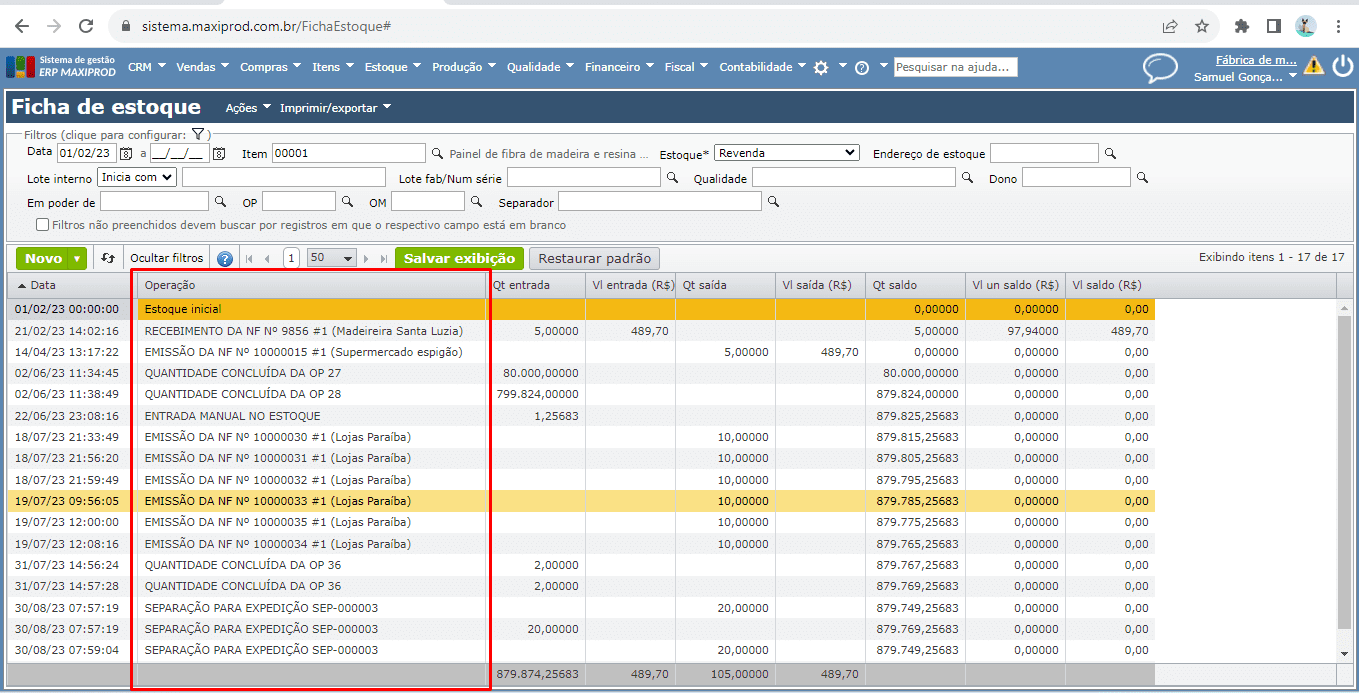Viewport: 1359px width, 693px height.
Task: Click the Salvar exibição button
Action: [x=459, y=258]
